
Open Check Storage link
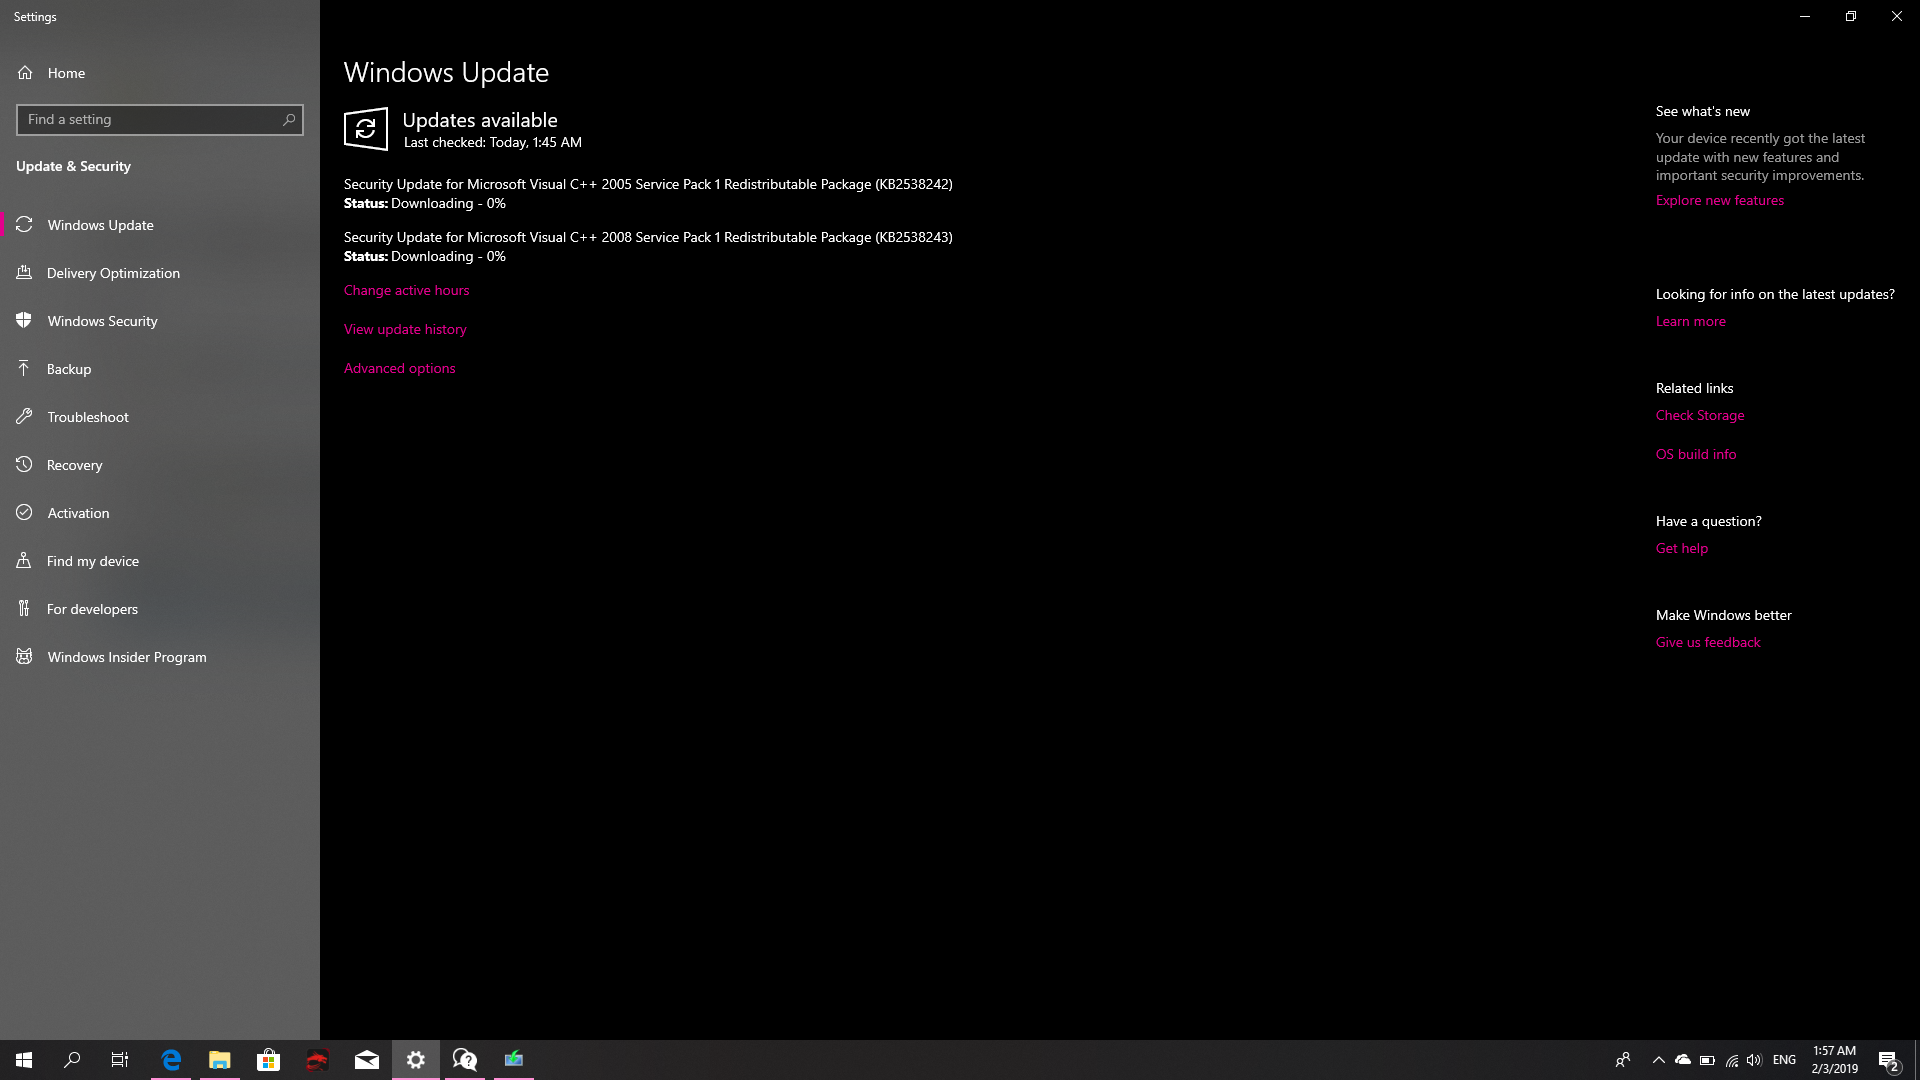1699,415
